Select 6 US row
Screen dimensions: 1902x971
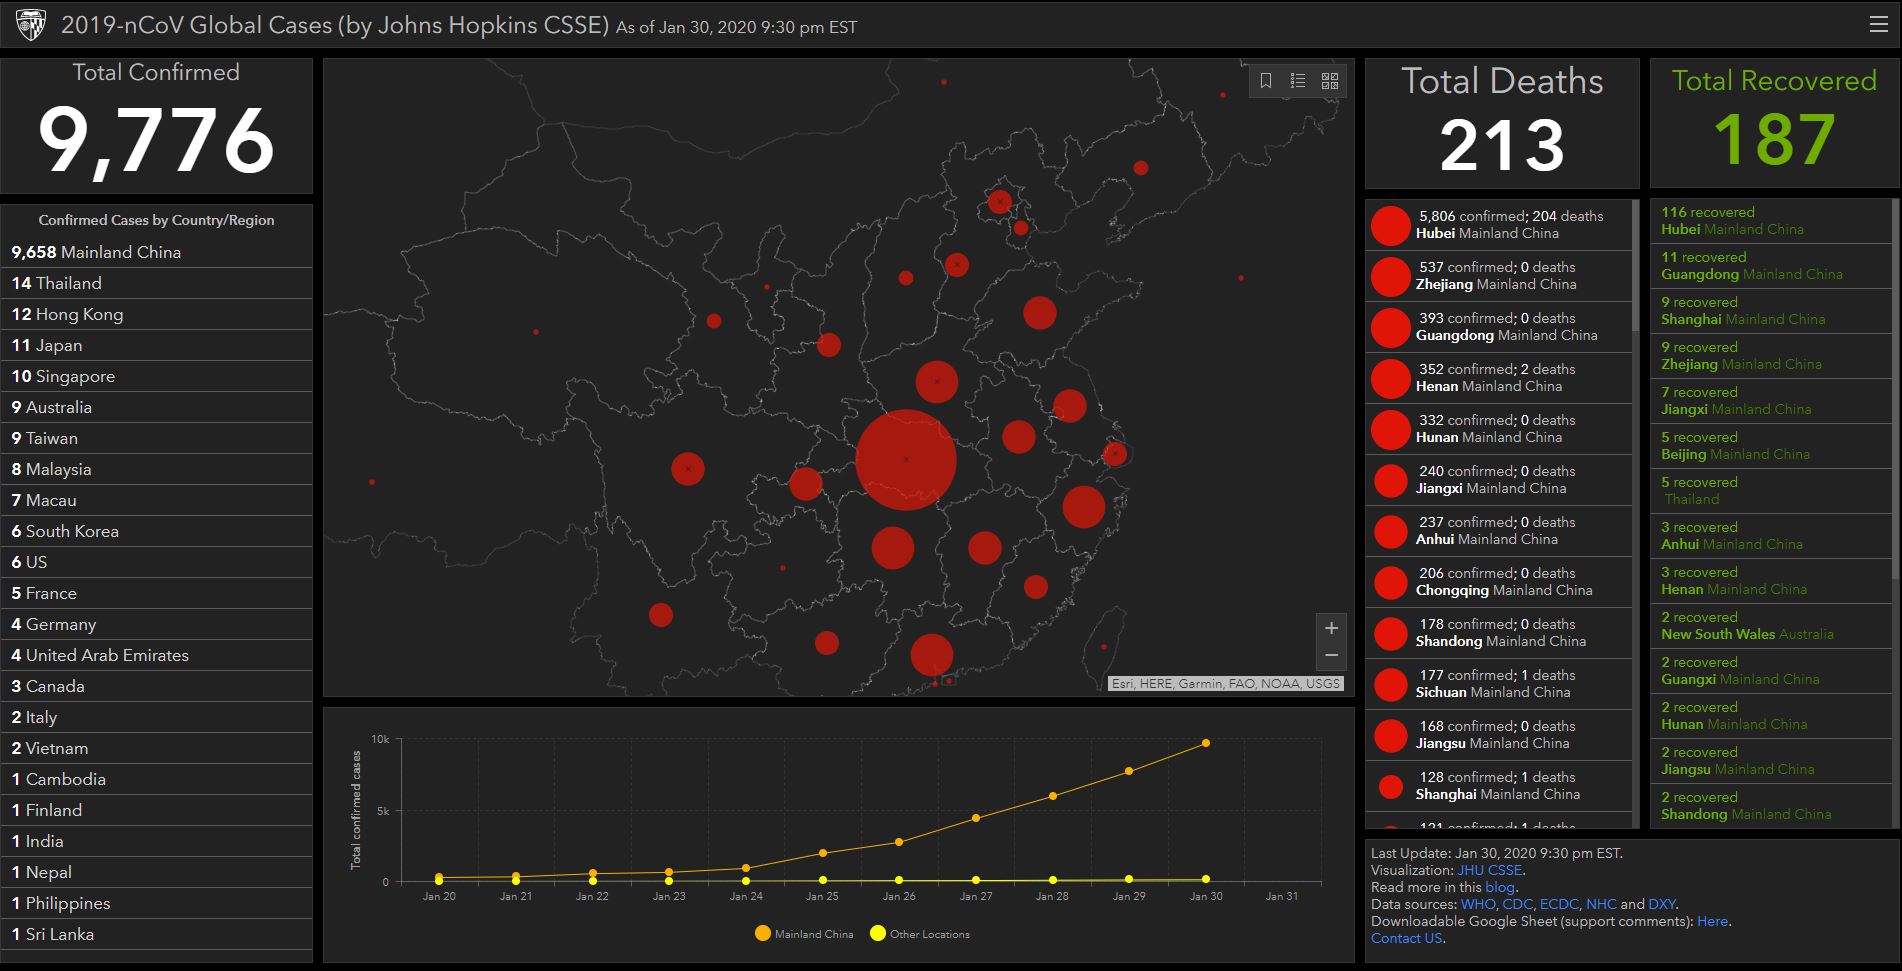tap(156, 562)
